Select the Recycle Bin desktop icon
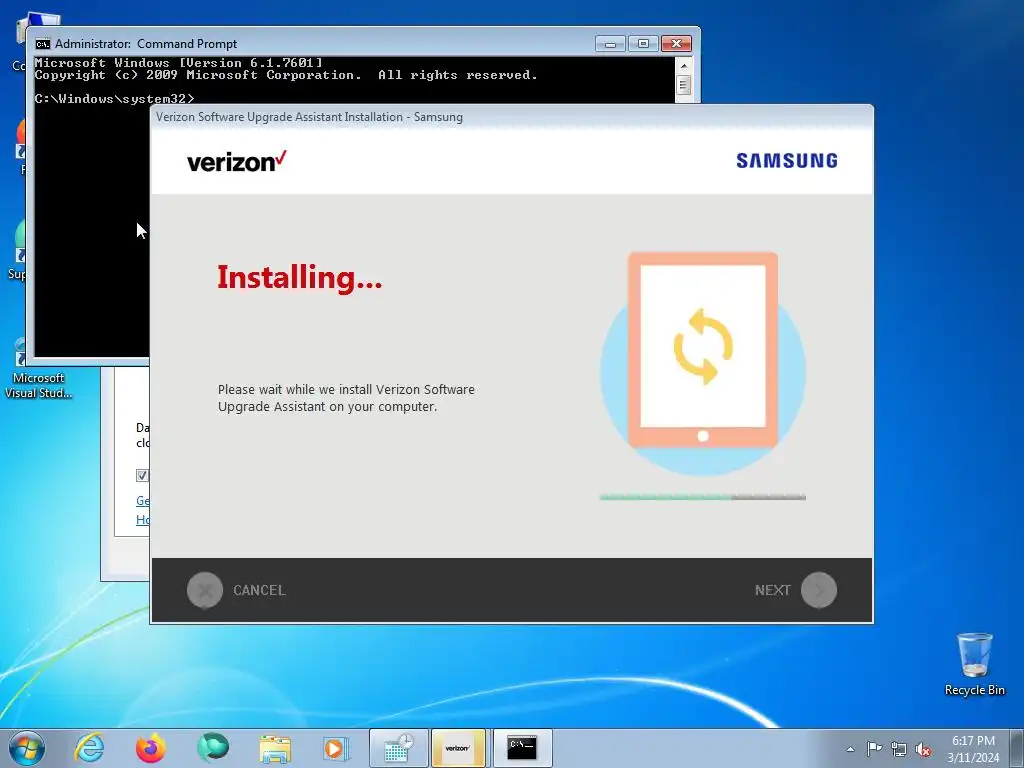This screenshot has width=1024, height=768. 974,664
